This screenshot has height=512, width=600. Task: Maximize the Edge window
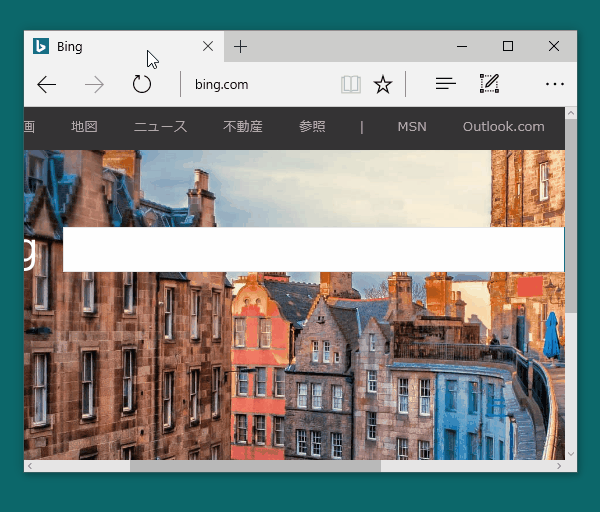[x=508, y=46]
